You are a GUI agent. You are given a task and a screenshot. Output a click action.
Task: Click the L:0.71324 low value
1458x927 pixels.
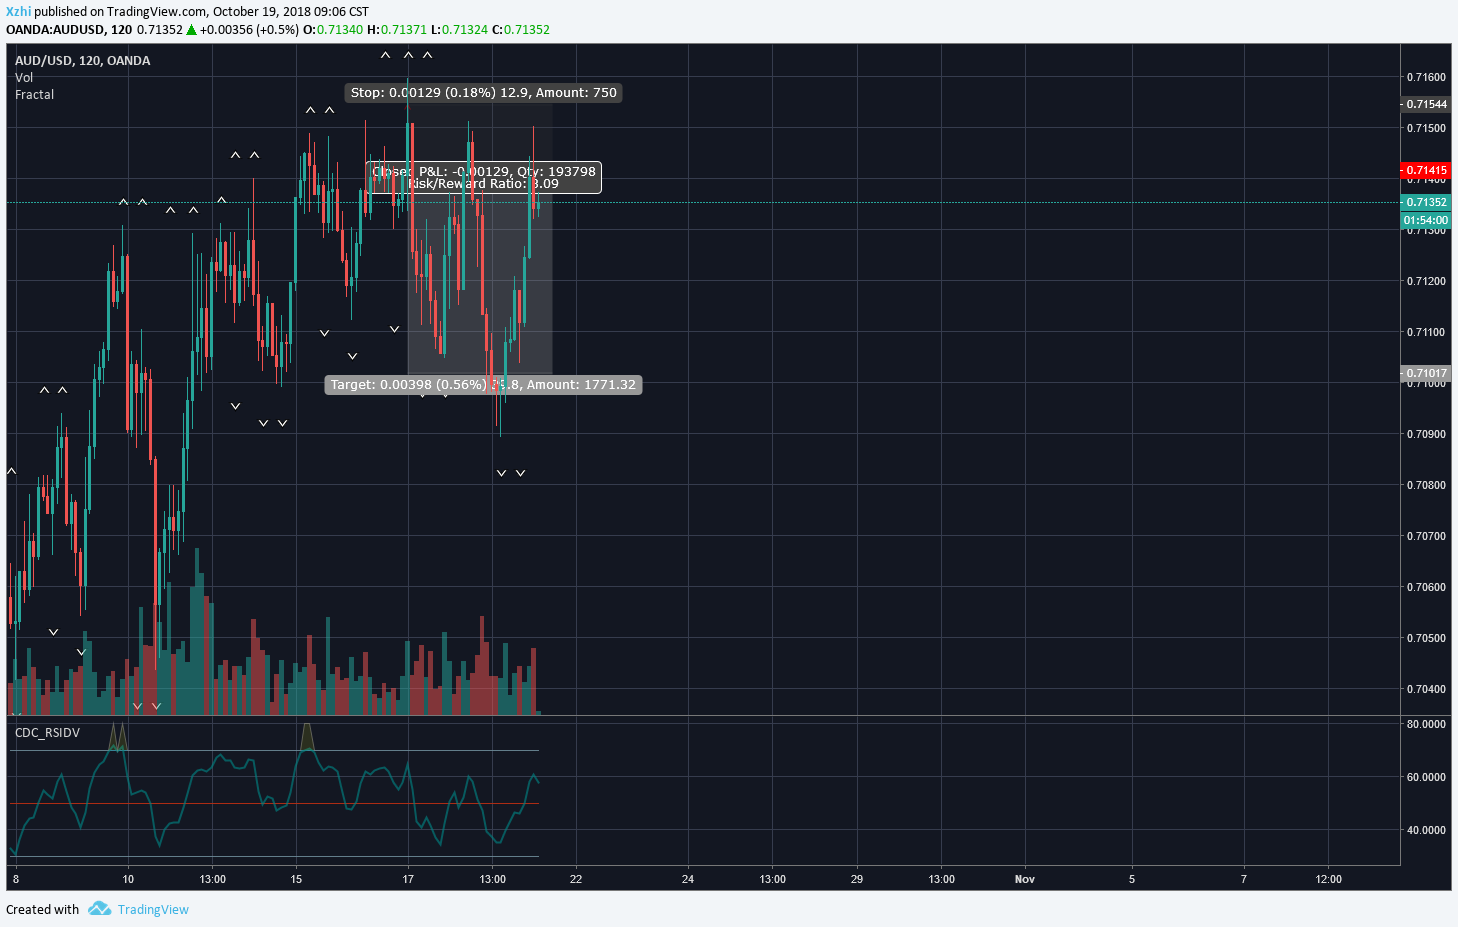coord(459,29)
